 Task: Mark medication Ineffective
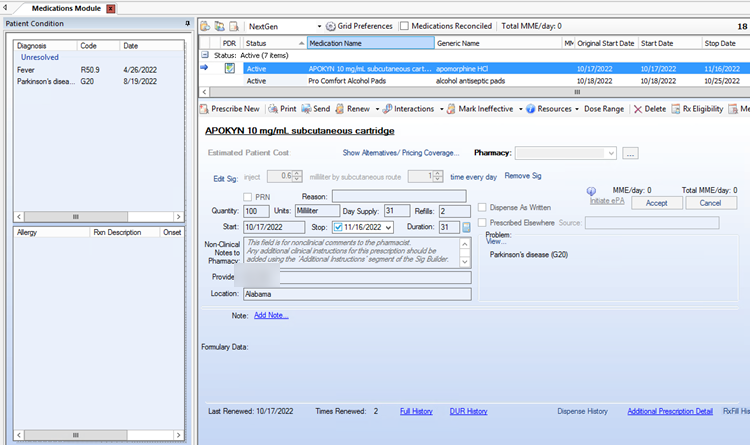tap(480, 109)
